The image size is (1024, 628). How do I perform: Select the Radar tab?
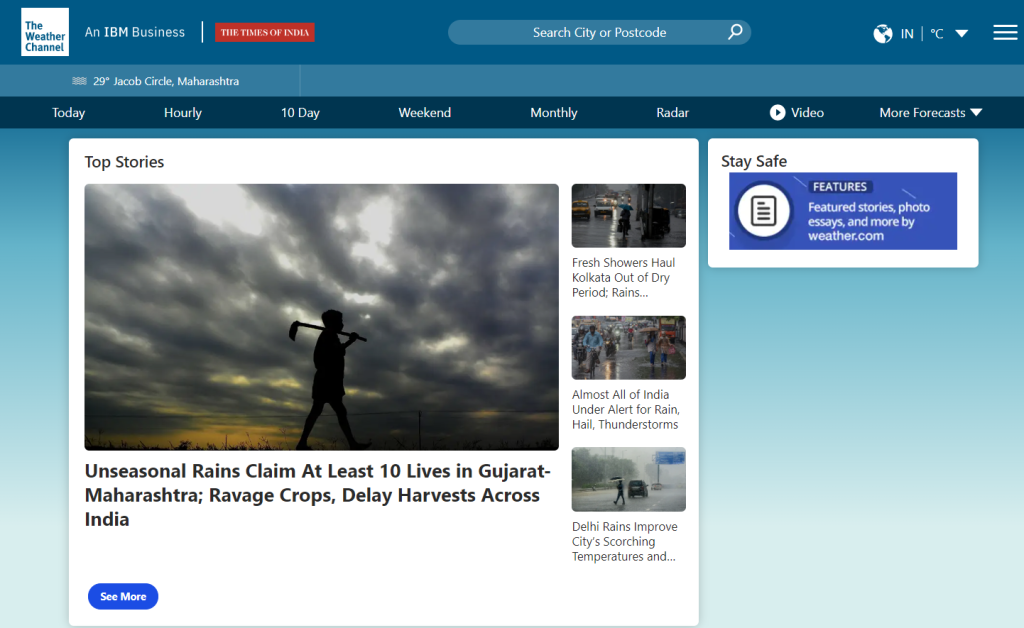tap(672, 113)
